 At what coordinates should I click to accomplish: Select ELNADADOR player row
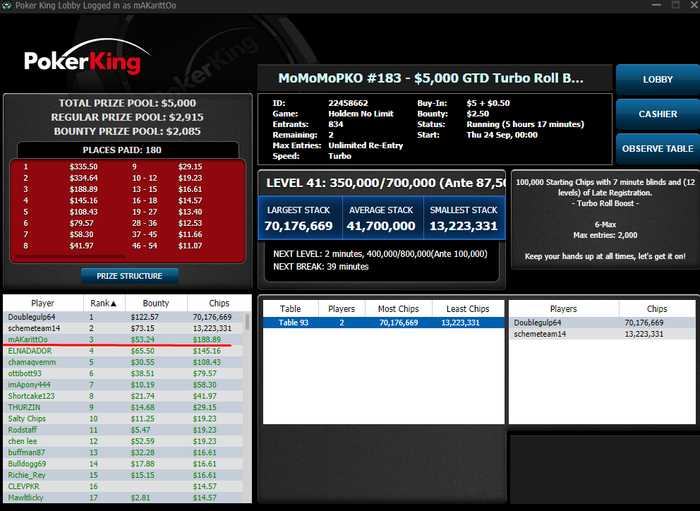pos(124,351)
